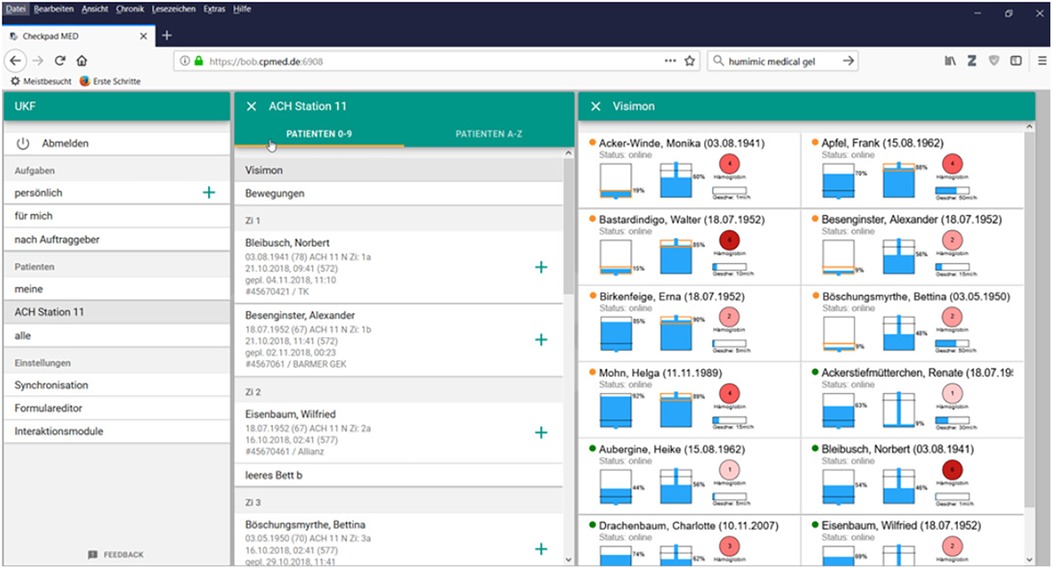Close the ACH Station 11 panel
Screen dimensions: 1052x568
[x=251, y=106]
